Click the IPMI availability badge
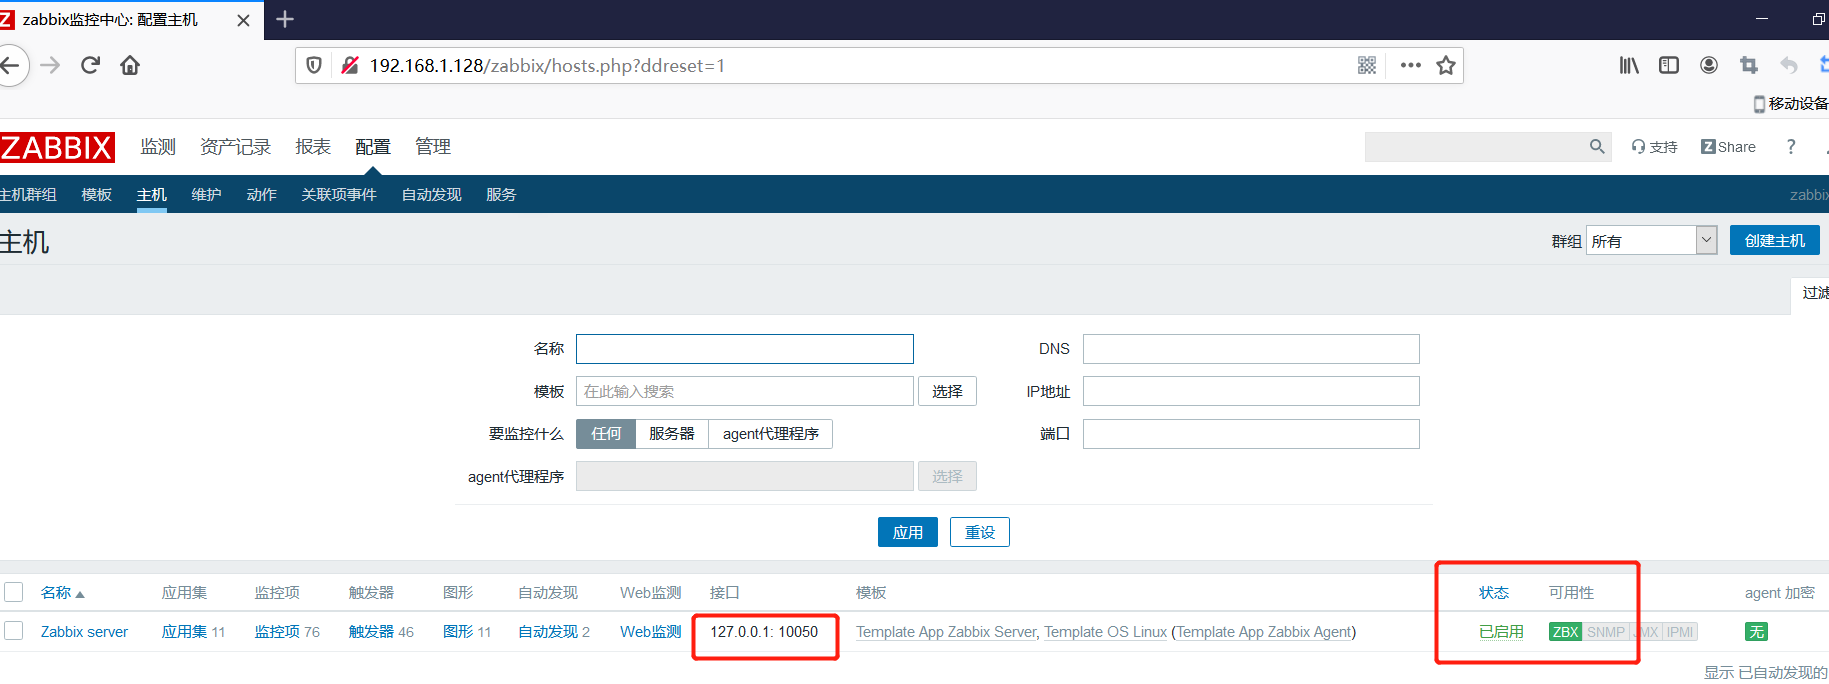 (1680, 632)
